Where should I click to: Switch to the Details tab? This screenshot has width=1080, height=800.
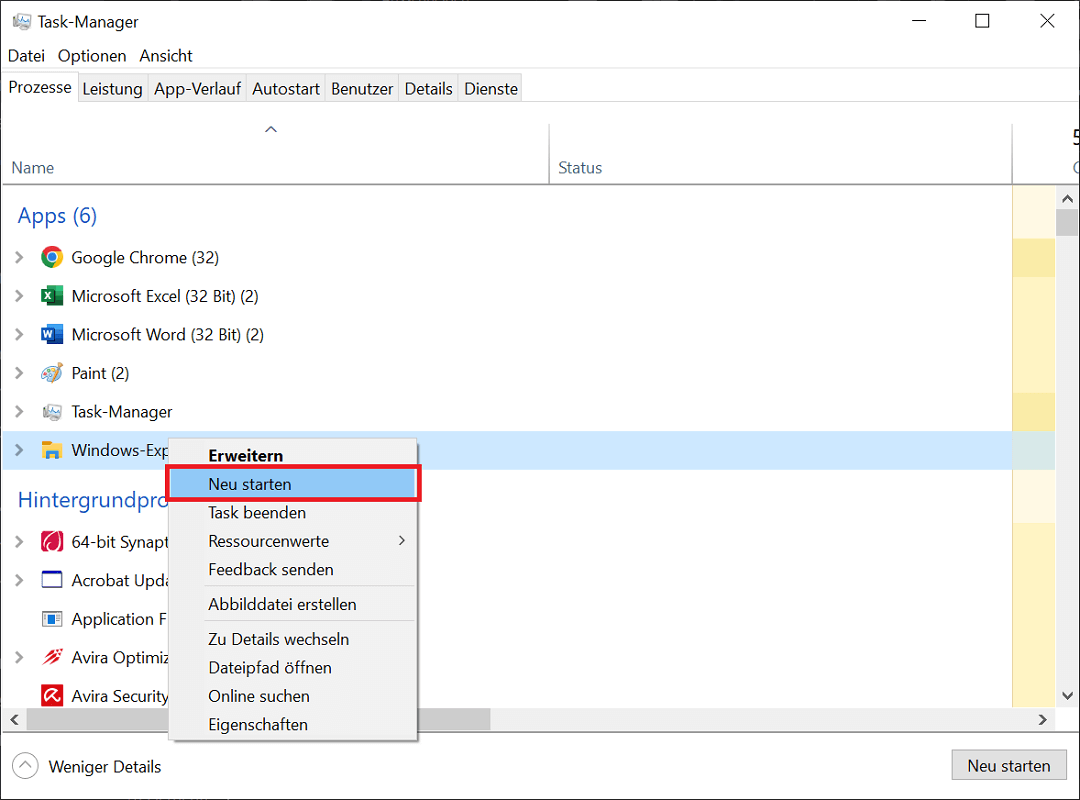[x=428, y=89]
